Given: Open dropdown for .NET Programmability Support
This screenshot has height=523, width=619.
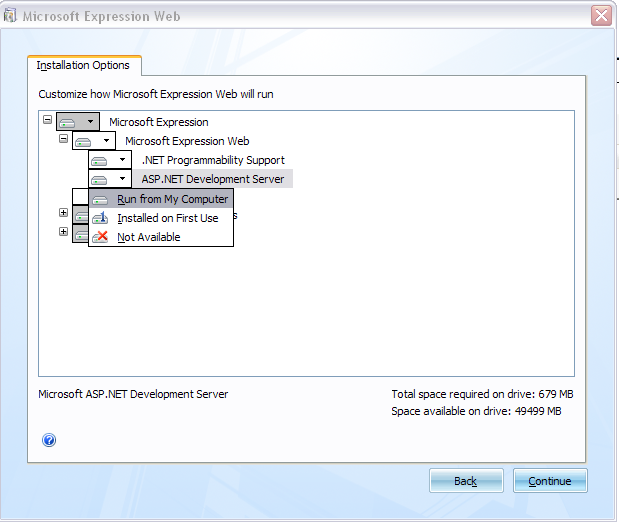Looking at the screenshot, I should 110,160.
